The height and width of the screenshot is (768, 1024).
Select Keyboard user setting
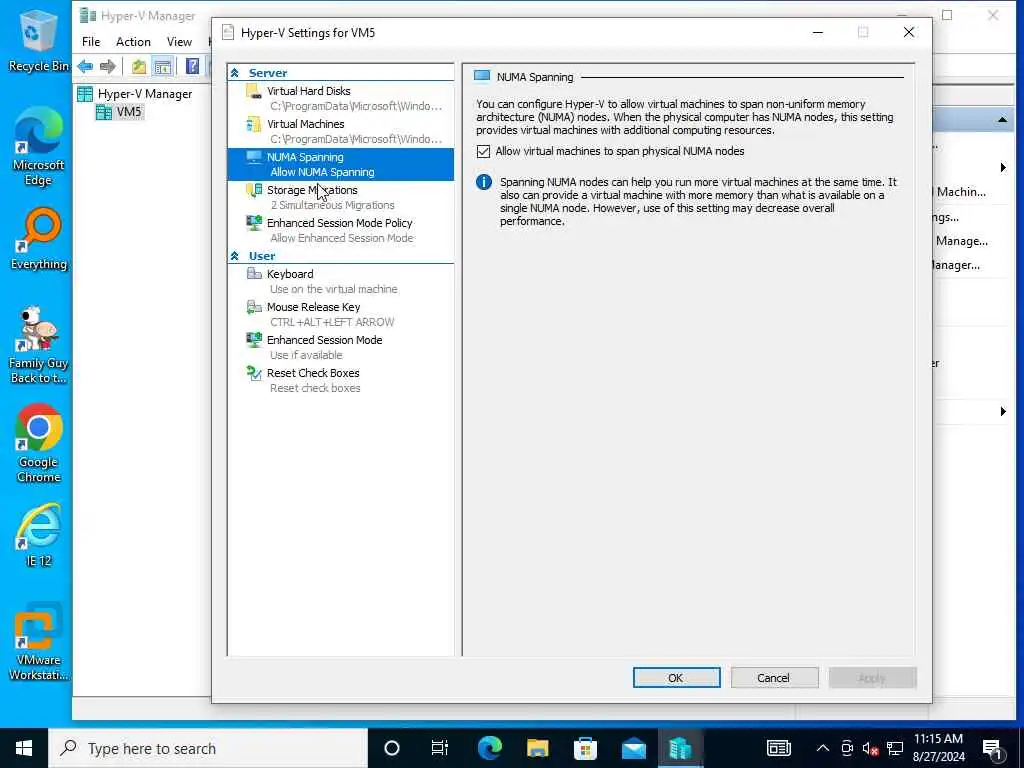pyautogui.click(x=340, y=281)
